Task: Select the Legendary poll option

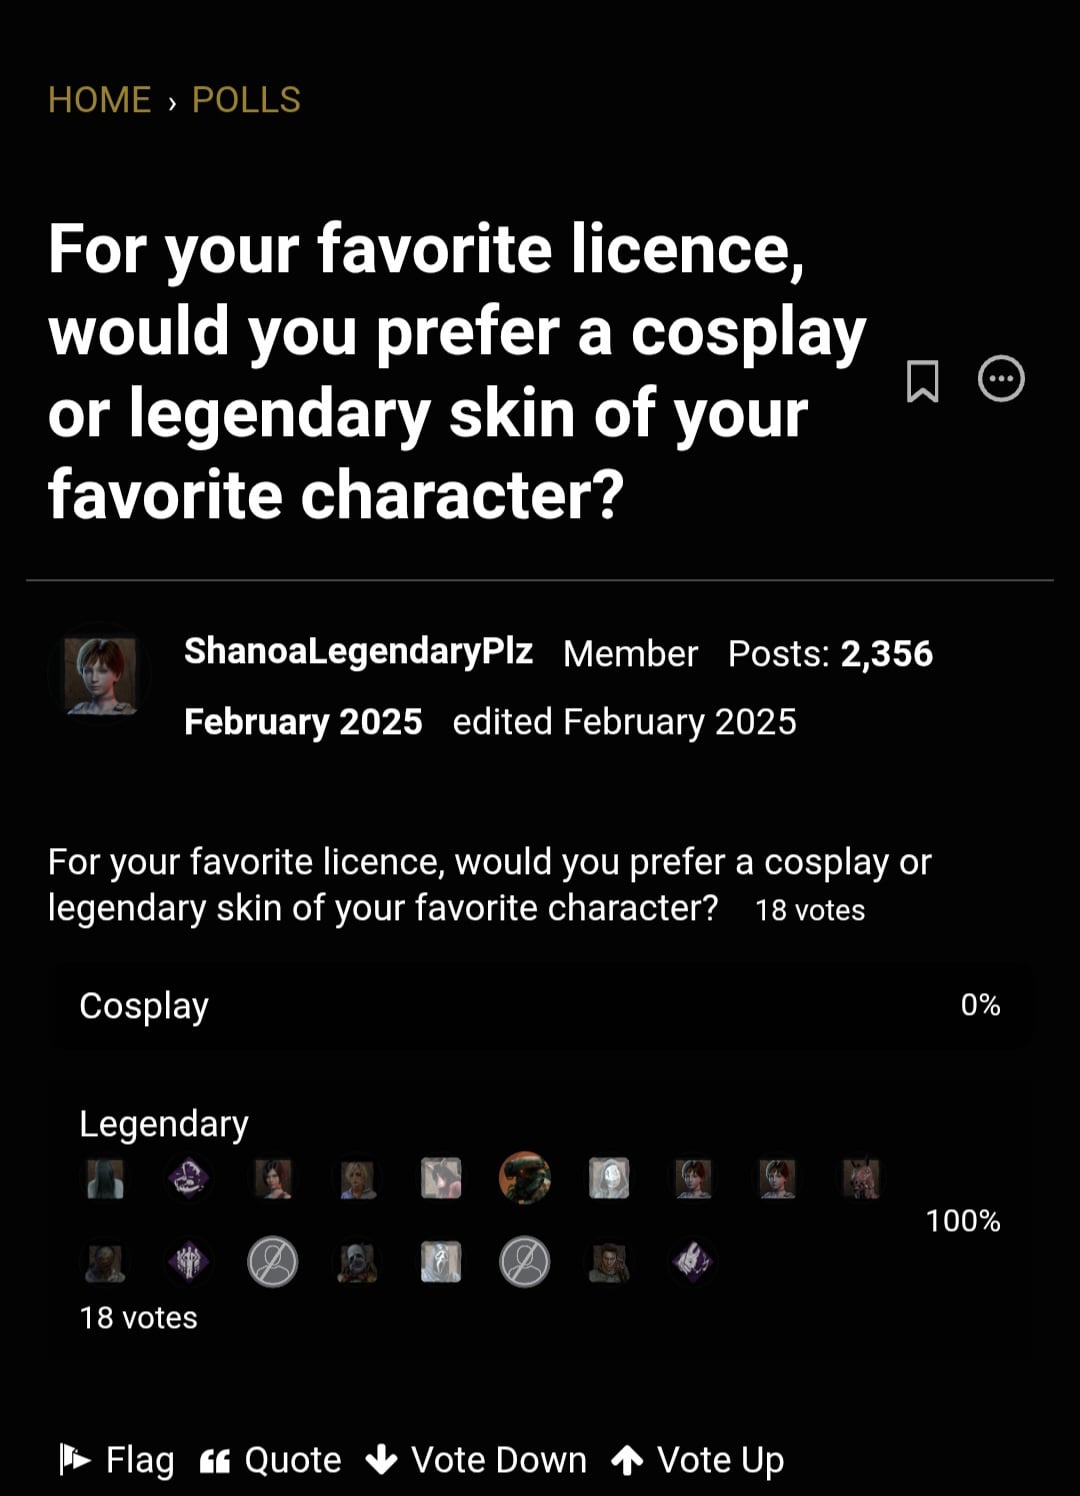Action: [x=164, y=1124]
